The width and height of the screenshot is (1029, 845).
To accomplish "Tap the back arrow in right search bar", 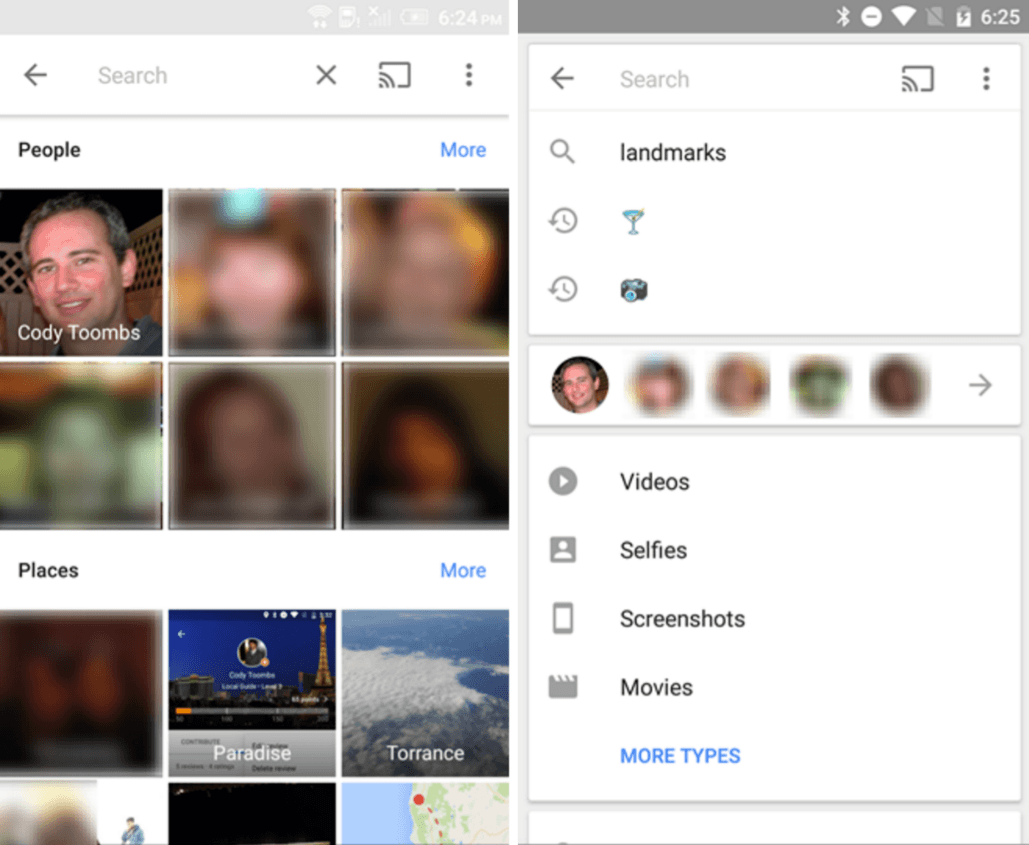I will [563, 79].
